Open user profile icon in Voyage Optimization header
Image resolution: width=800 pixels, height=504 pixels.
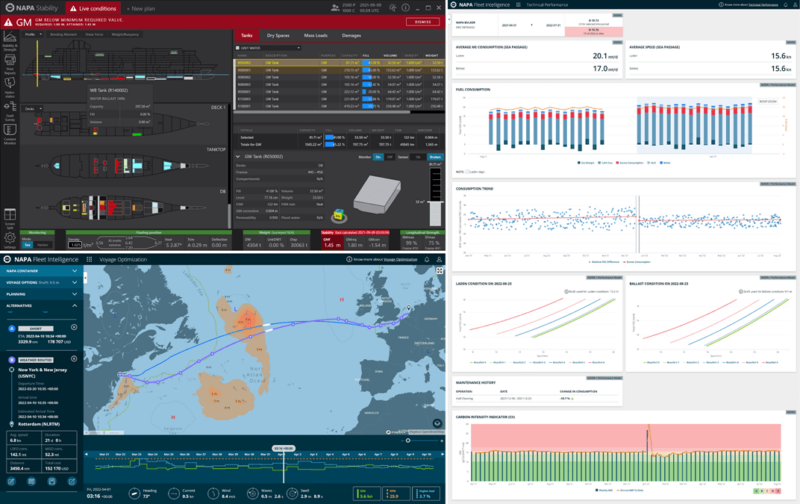(439, 259)
